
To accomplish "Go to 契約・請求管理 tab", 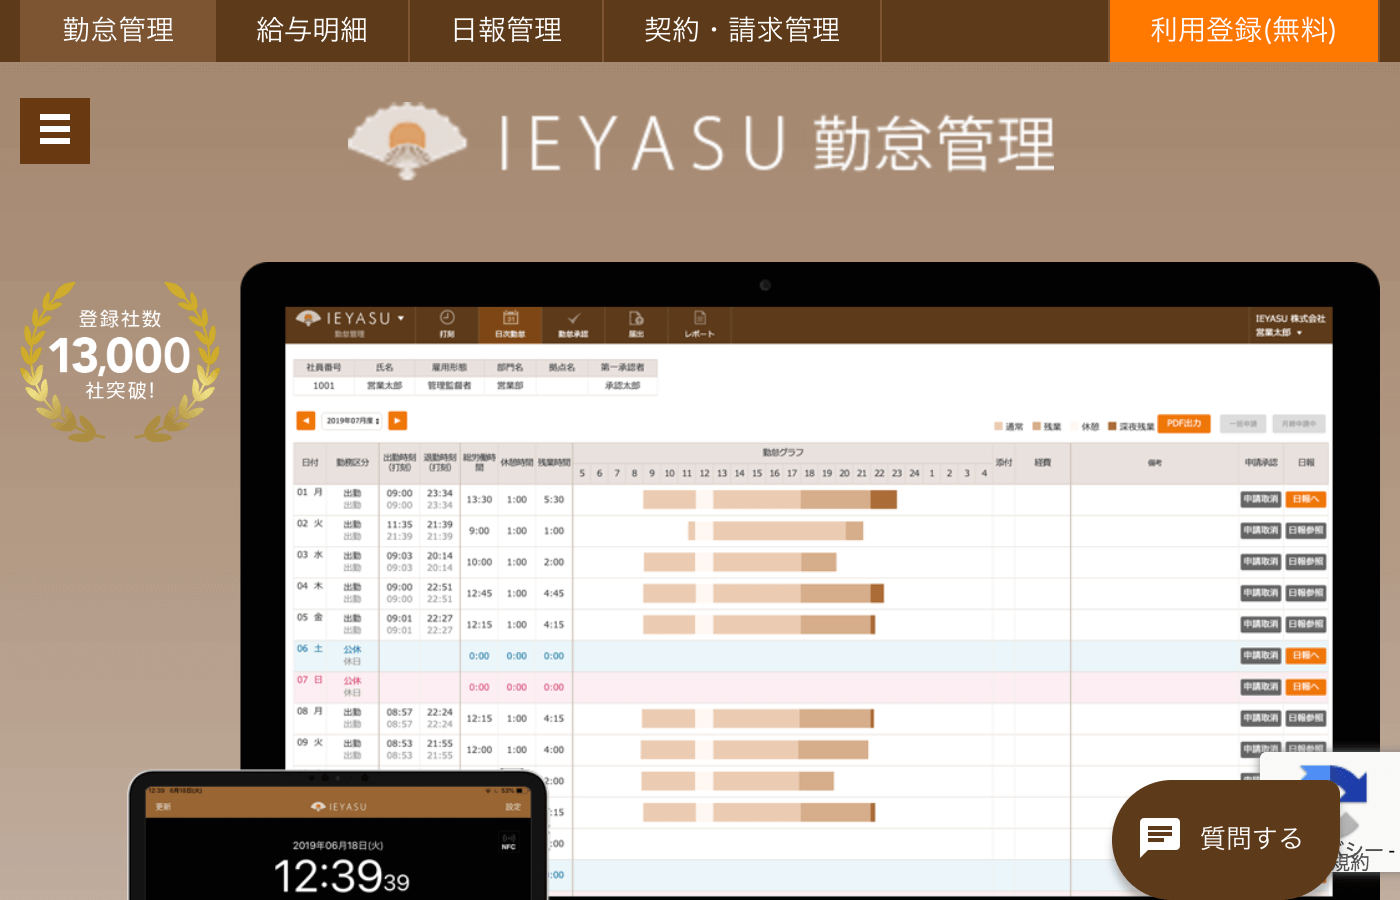I will [742, 31].
